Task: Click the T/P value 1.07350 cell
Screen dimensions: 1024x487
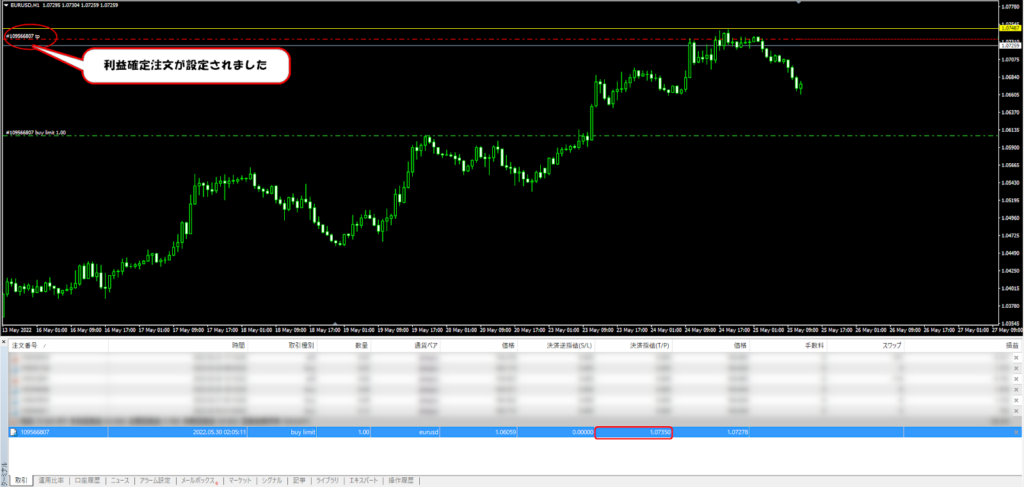Action: pos(633,432)
